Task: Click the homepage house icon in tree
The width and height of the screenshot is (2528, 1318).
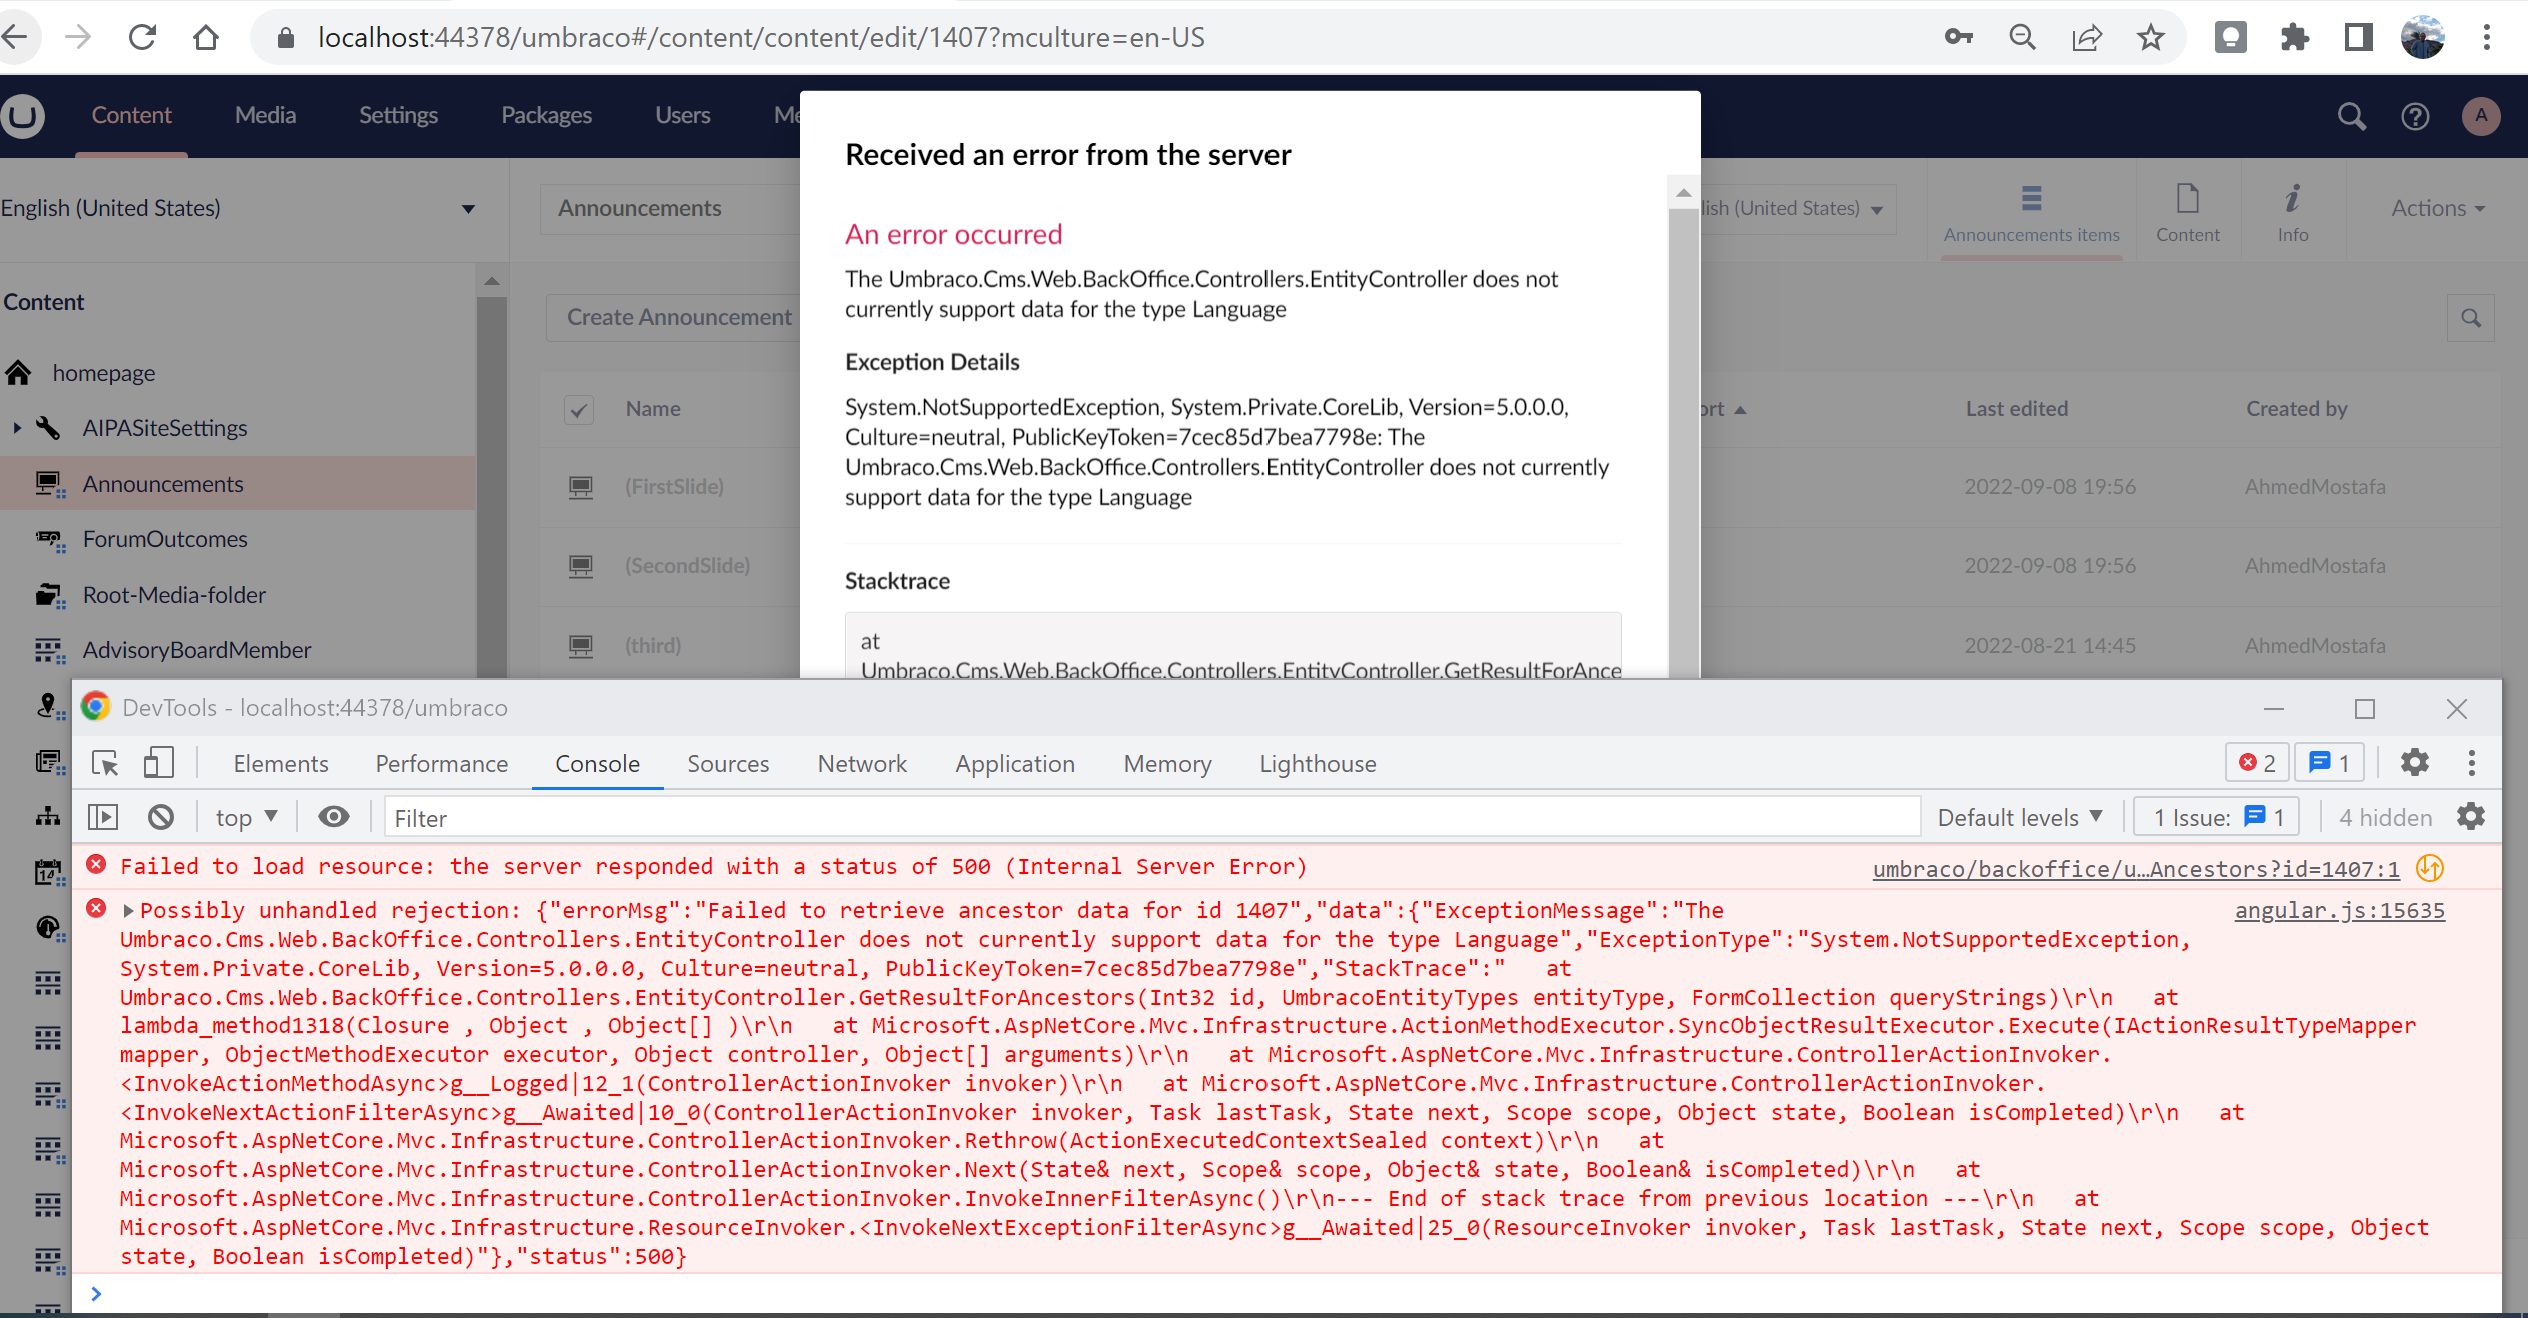Action: [x=19, y=373]
